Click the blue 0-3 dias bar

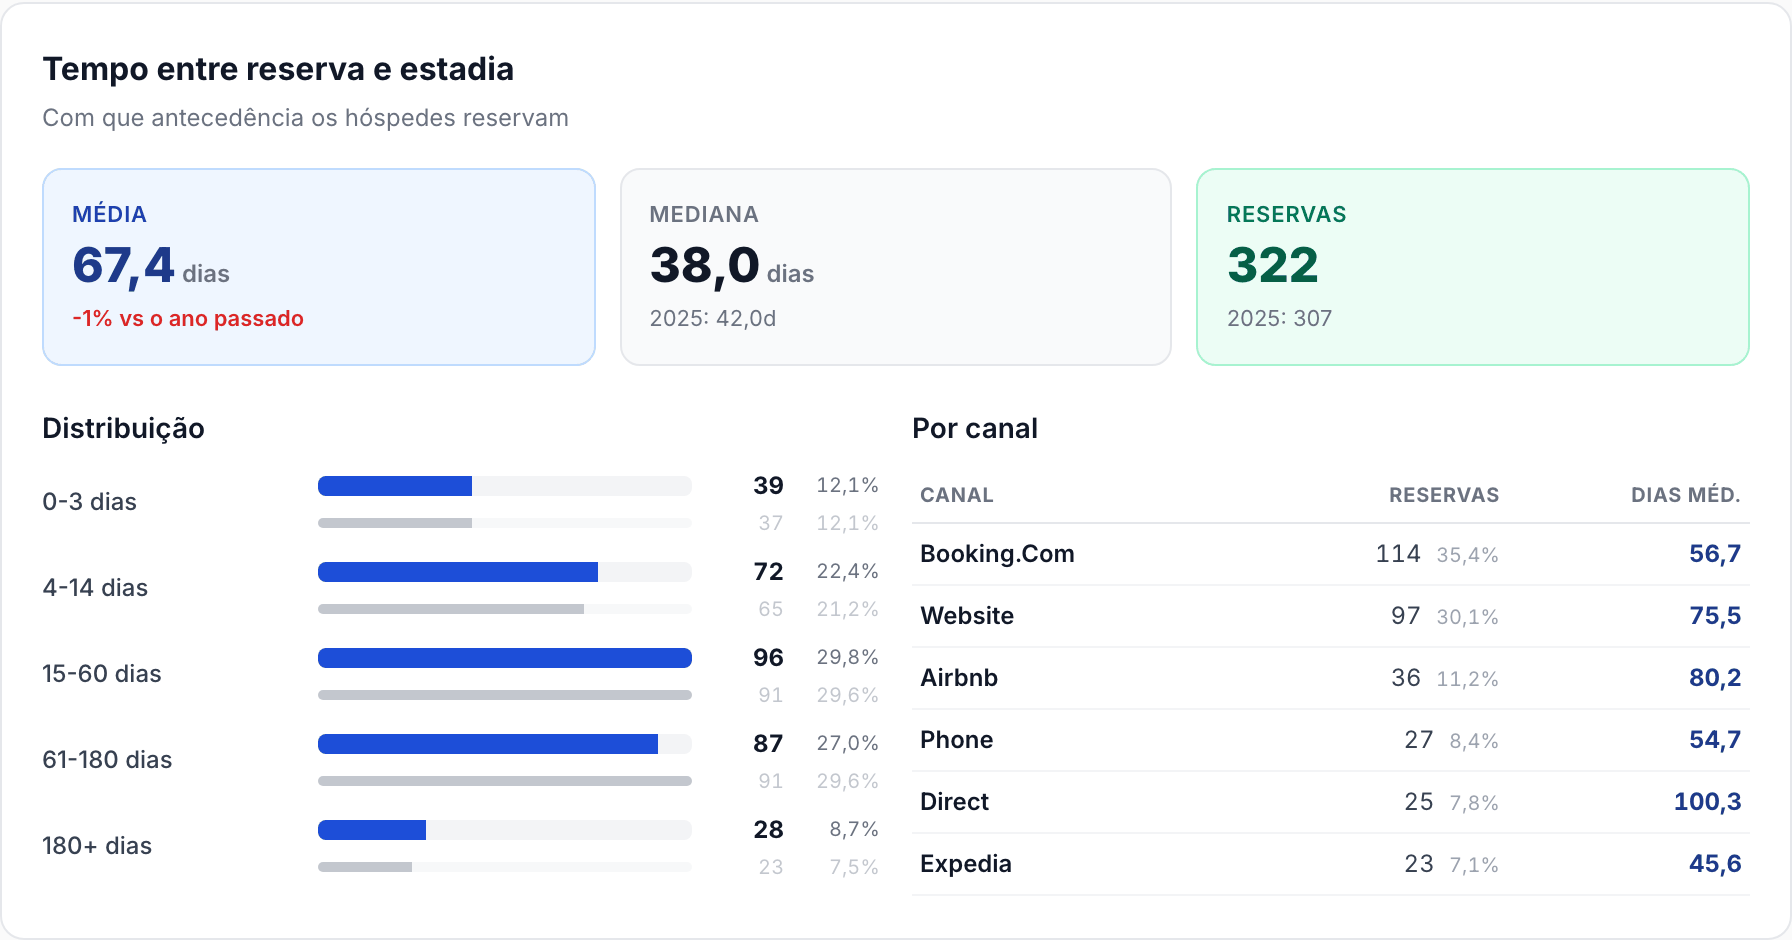(x=395, y=486)
